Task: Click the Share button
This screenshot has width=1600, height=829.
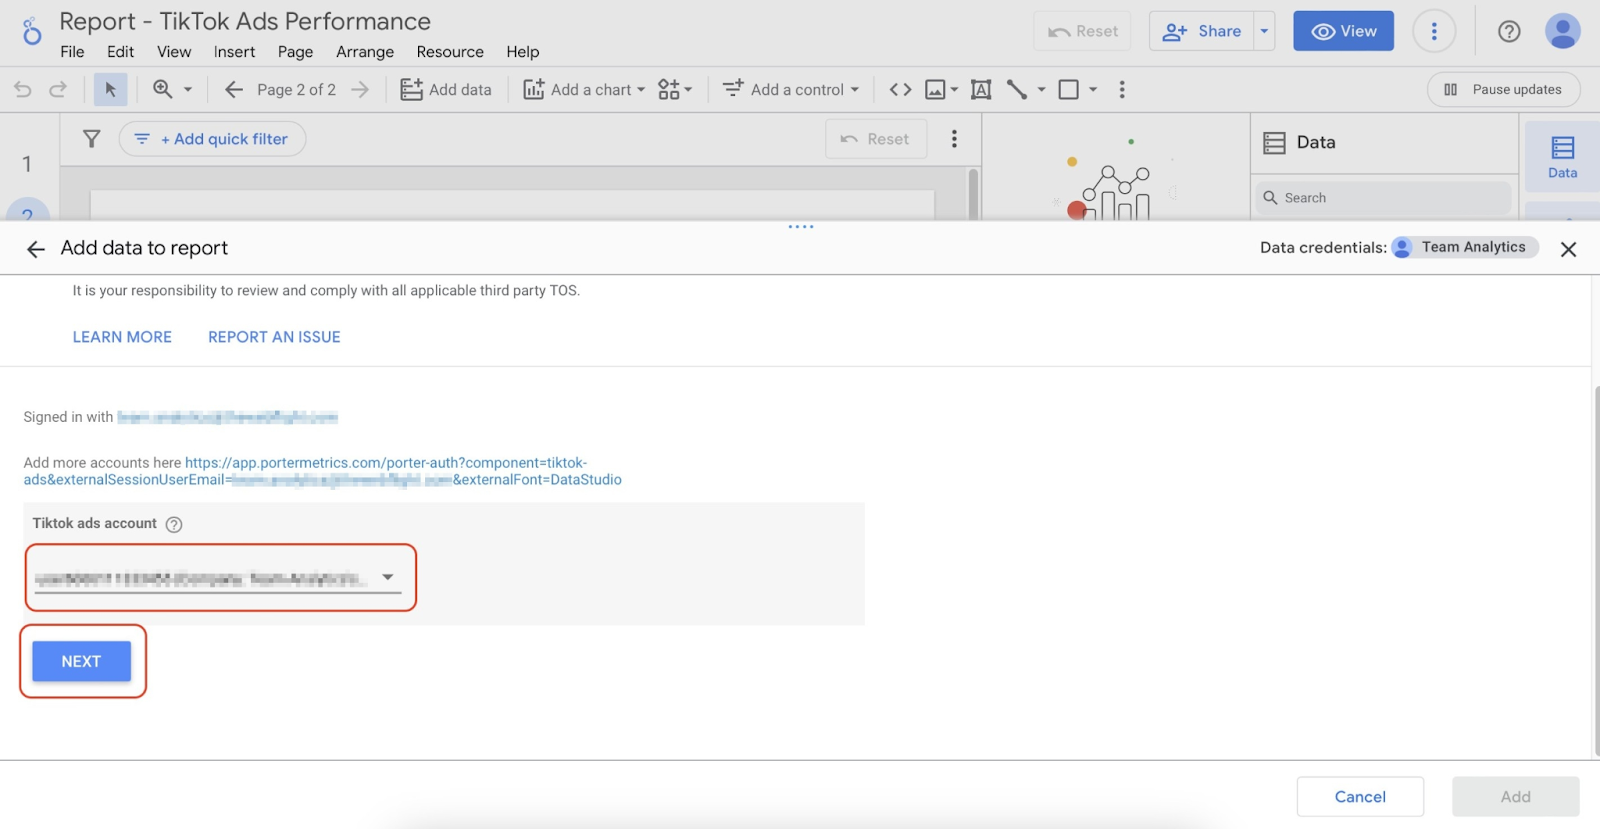Action: pyautogui.click(x=1202, y=31)
